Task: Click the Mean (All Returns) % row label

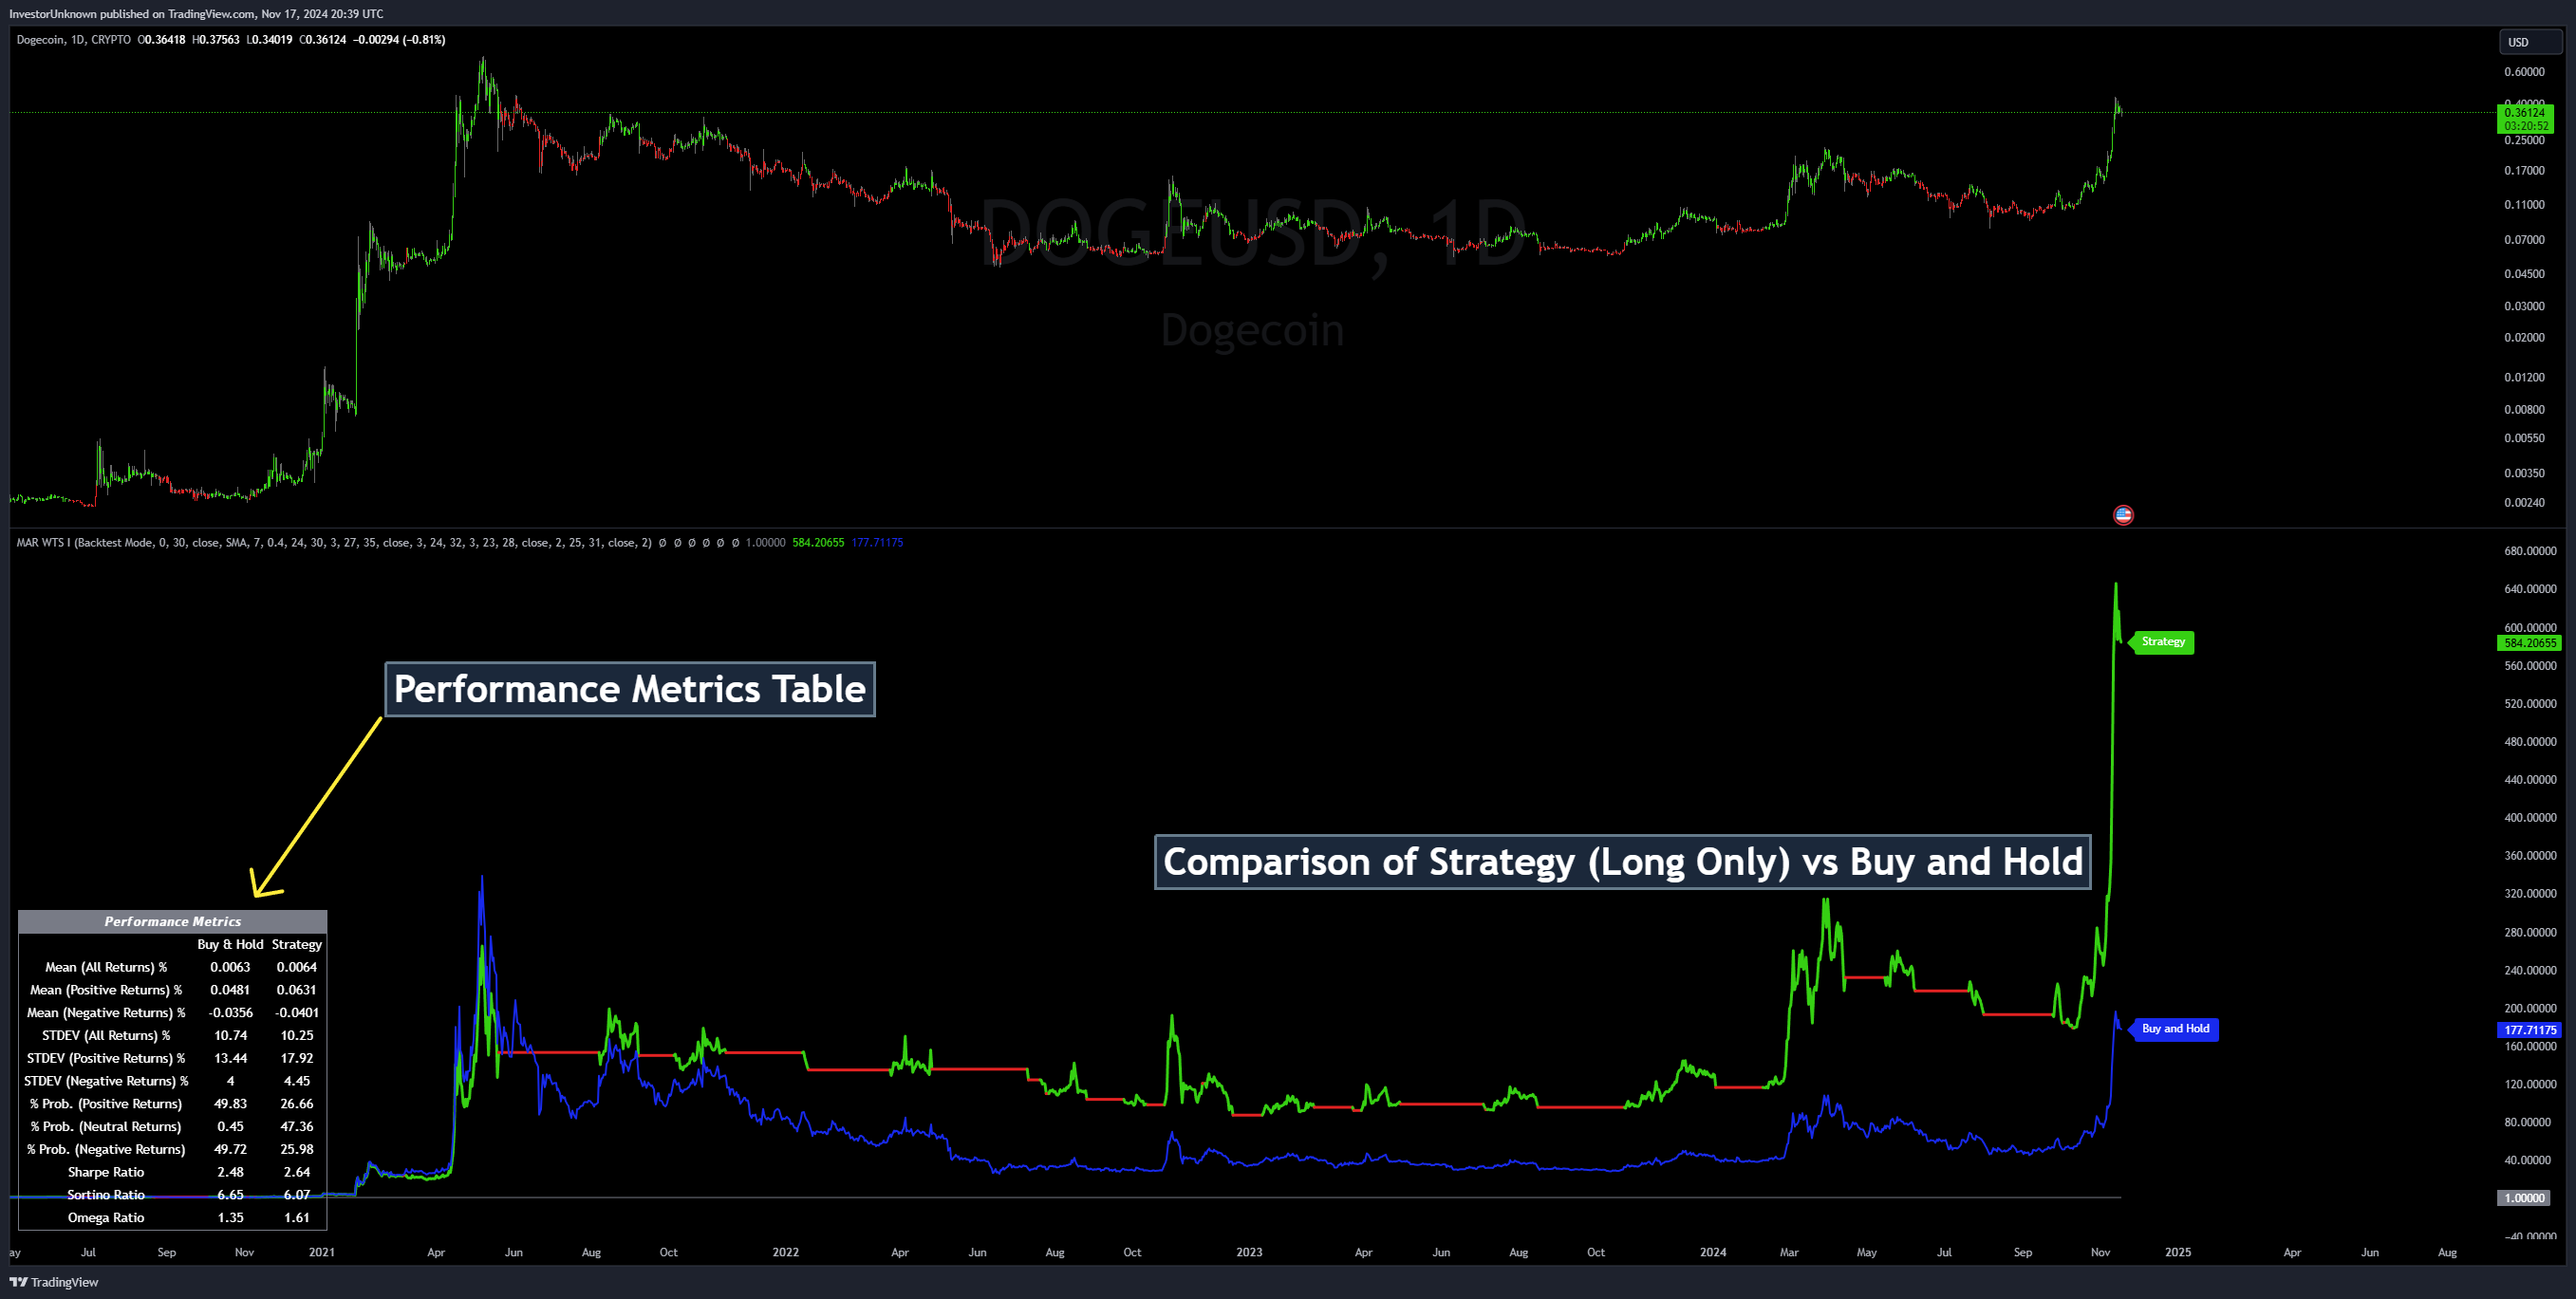Action: click(x=106, y=967)
